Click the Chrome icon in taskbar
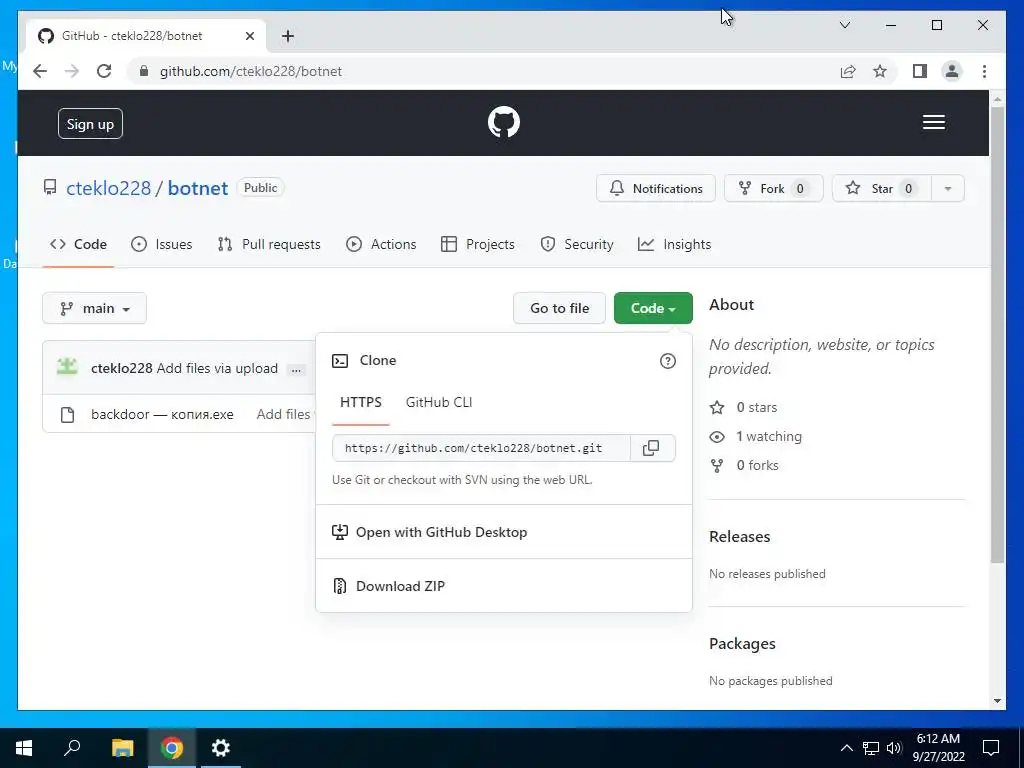Image resolution: width=1024 pixels, height=768 pixels. click(x=172, y=748)
